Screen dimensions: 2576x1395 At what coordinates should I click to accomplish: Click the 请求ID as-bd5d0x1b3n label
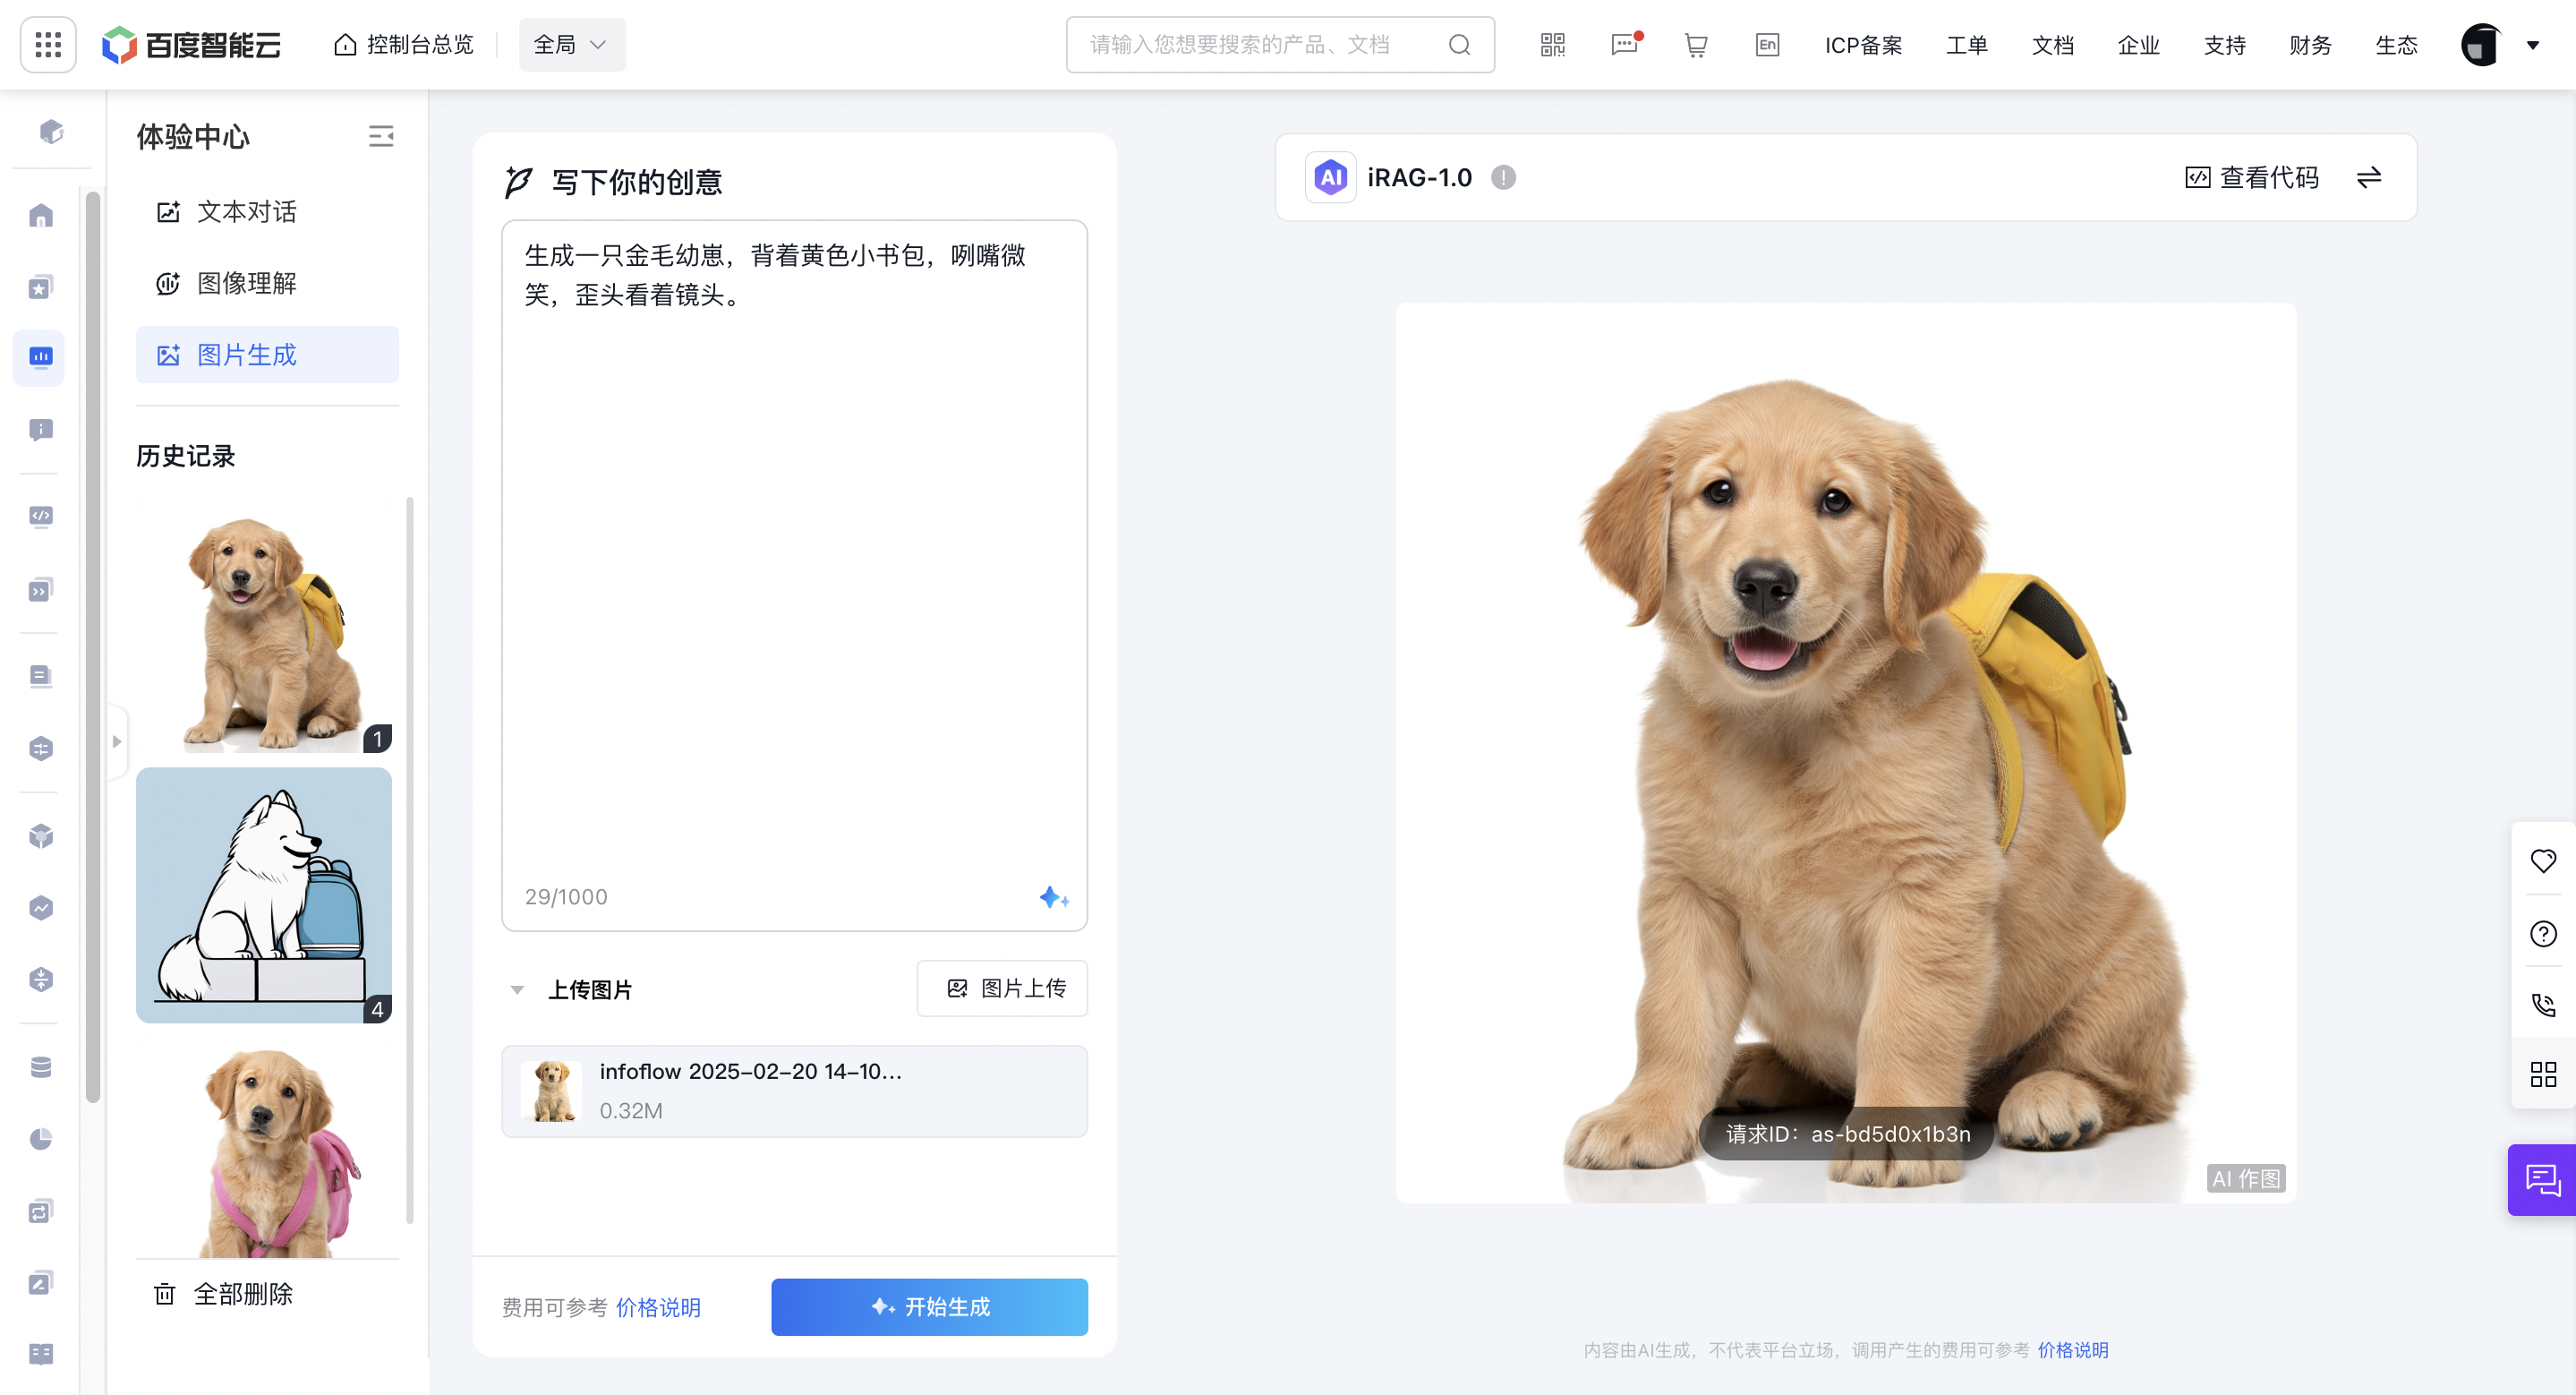[1847, 1133]
